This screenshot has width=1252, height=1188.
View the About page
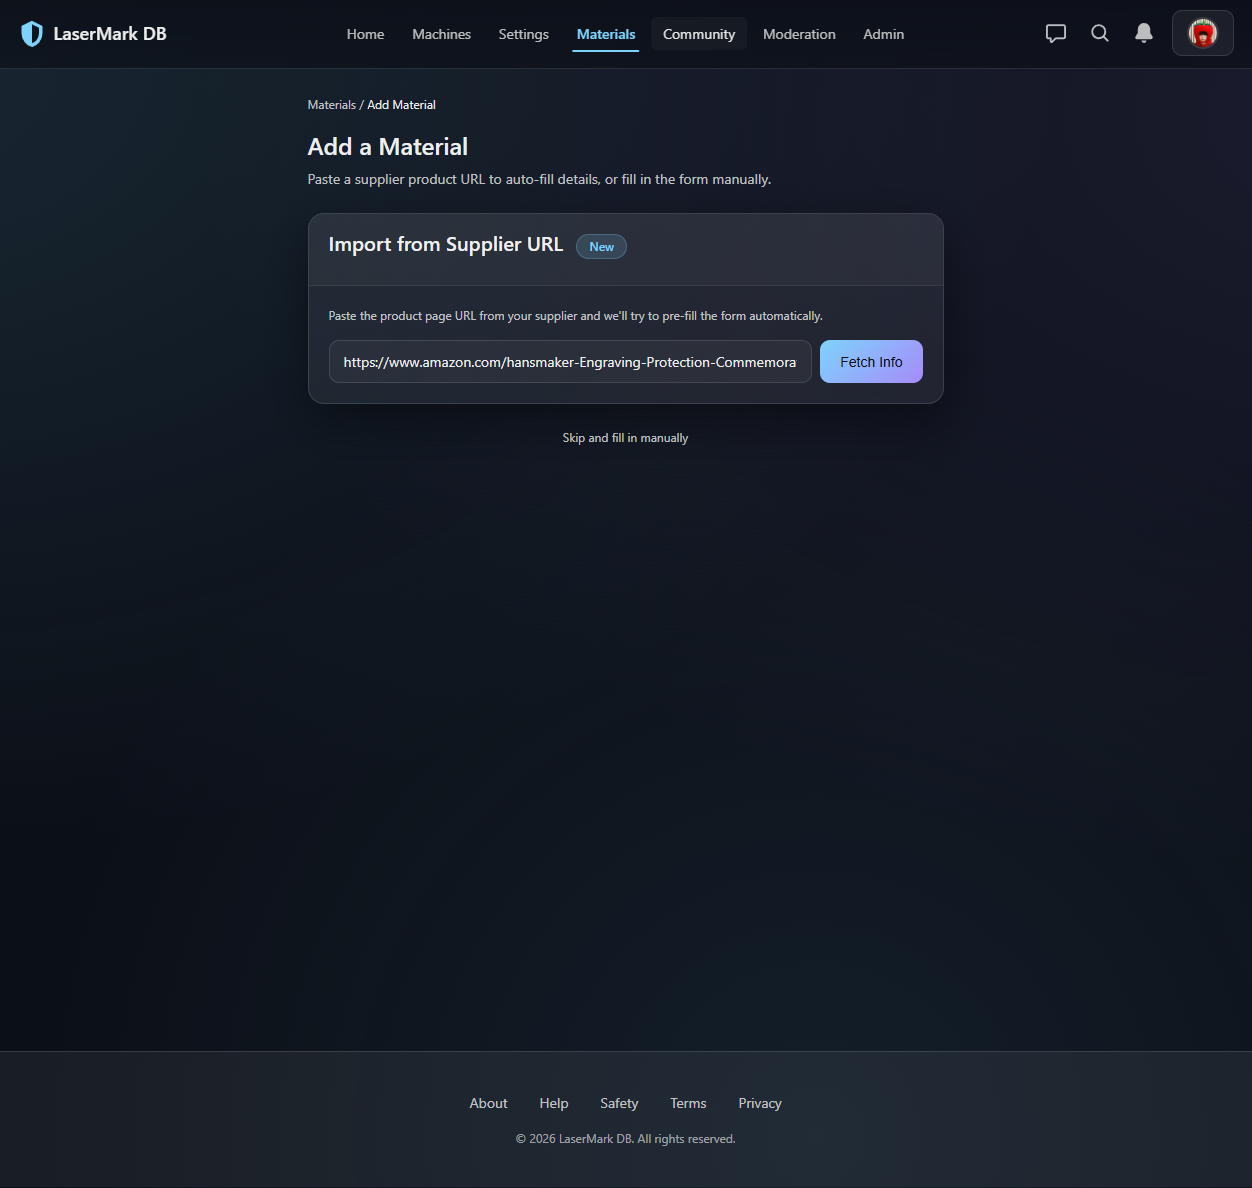(488, 1103)
